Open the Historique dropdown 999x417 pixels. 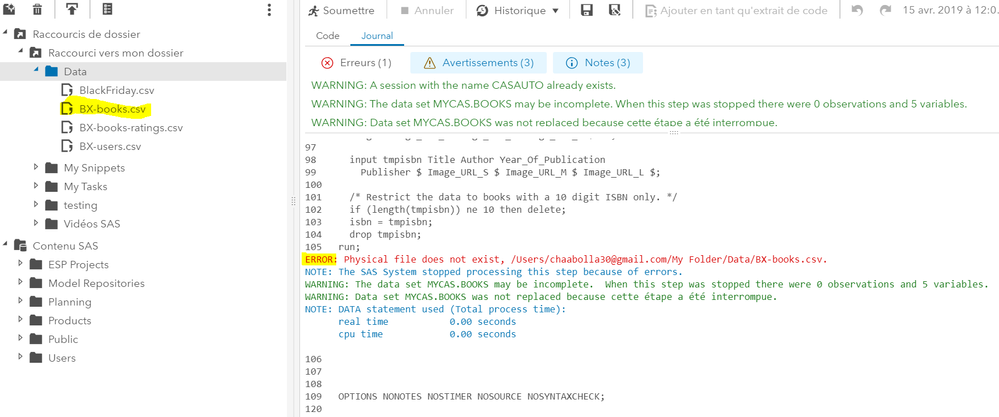coord(518,11)
